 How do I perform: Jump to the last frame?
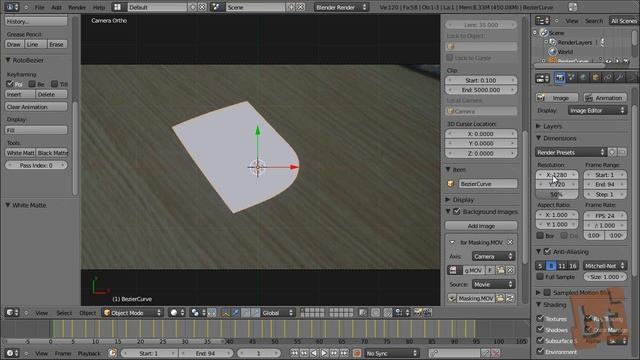click(x=345, y=353)
